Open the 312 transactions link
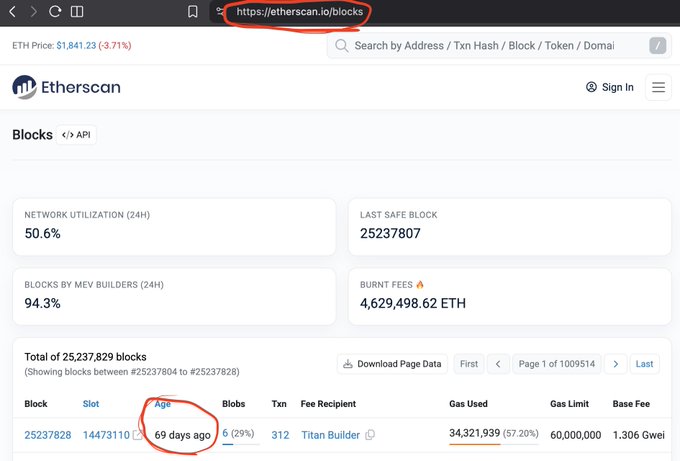 click(x=280, y=435)
